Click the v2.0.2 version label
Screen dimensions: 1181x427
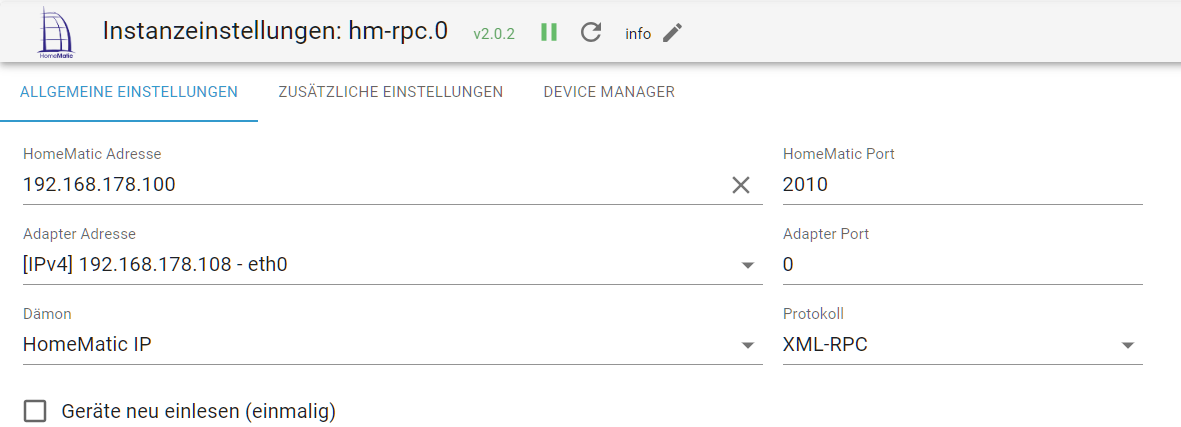coord(494,34)
